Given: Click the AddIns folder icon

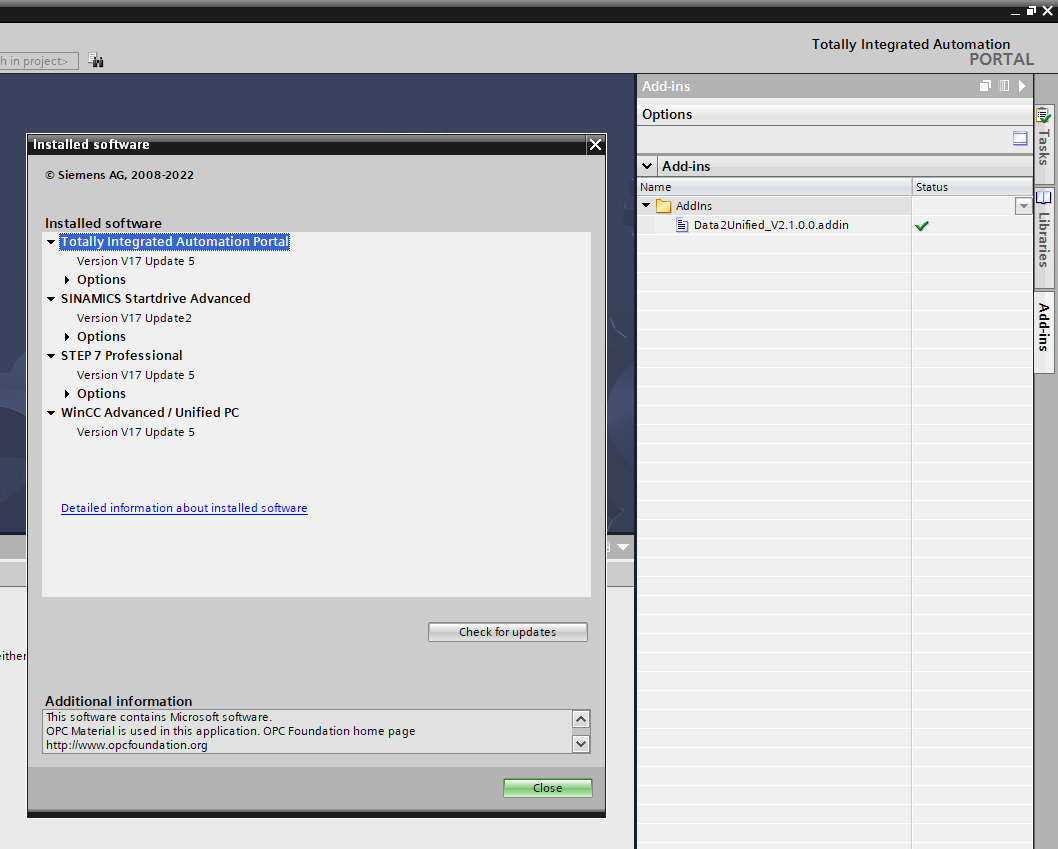Looking at the screenshot, I should click(x=664, y=206).
